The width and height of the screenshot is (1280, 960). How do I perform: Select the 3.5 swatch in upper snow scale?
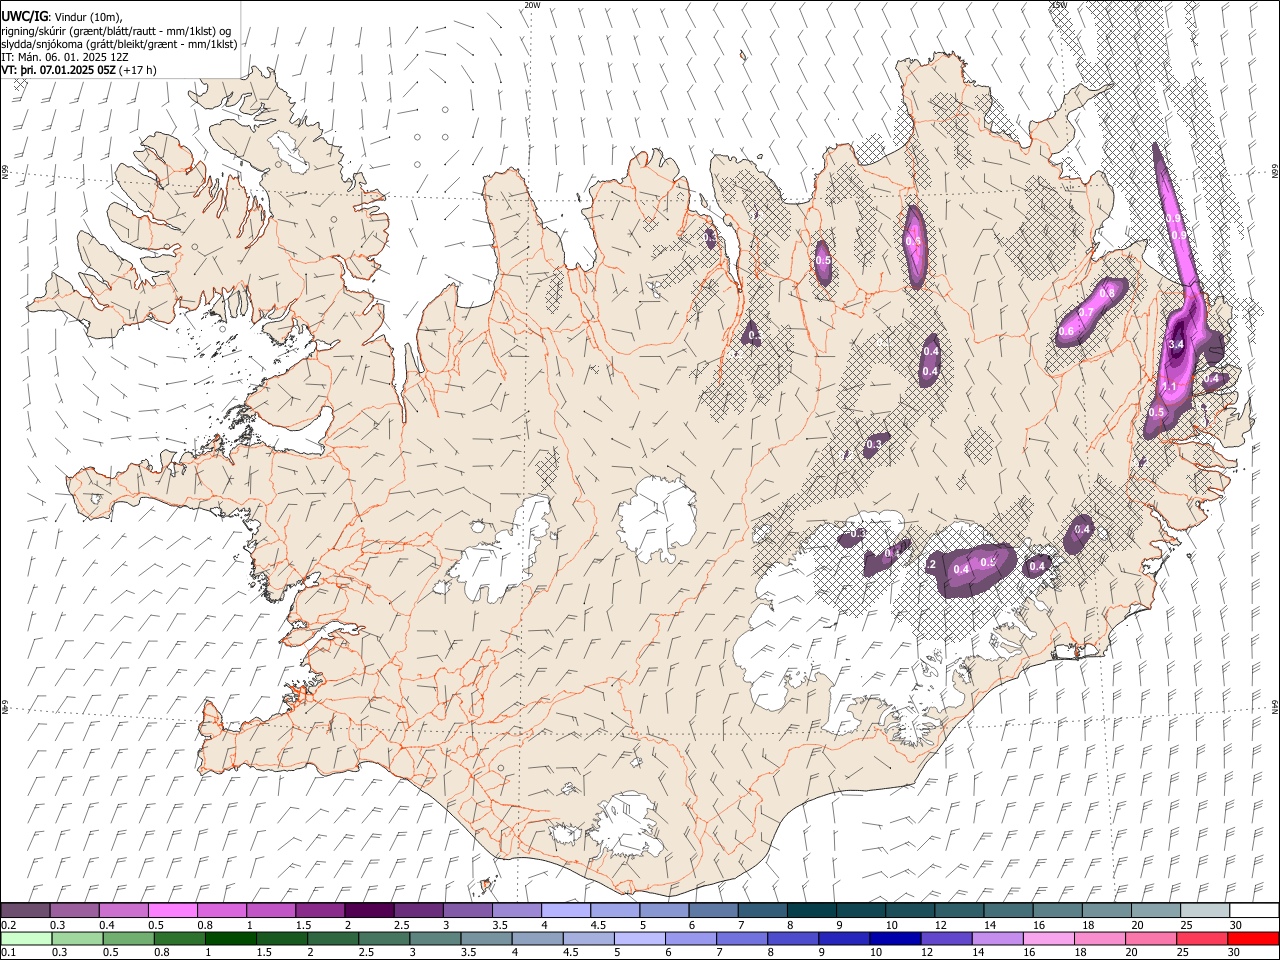coord(516,910)
